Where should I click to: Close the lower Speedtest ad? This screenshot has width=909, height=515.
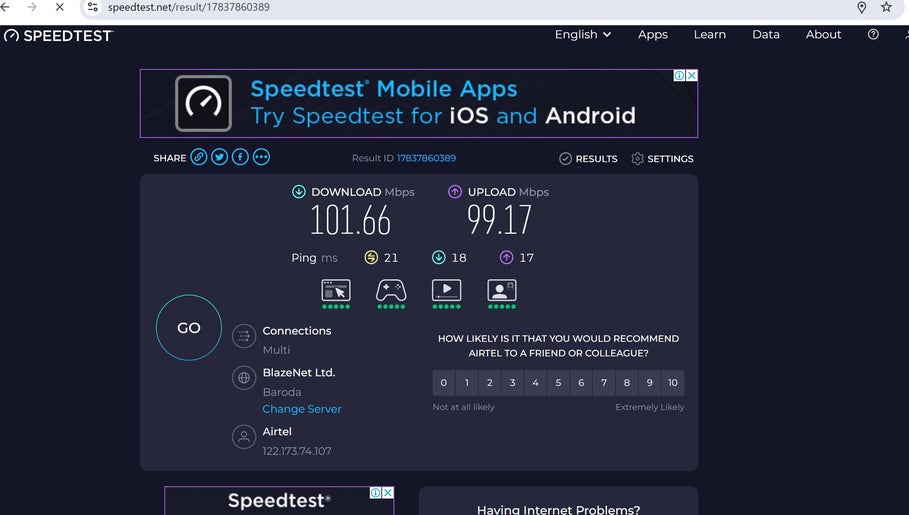coord(388,492)
